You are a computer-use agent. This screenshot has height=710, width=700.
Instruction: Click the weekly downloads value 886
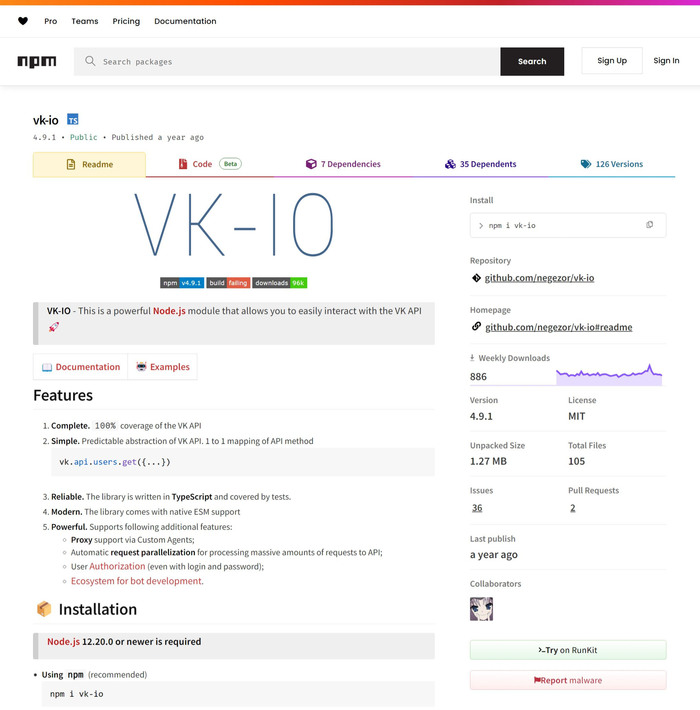coord(478,377)
